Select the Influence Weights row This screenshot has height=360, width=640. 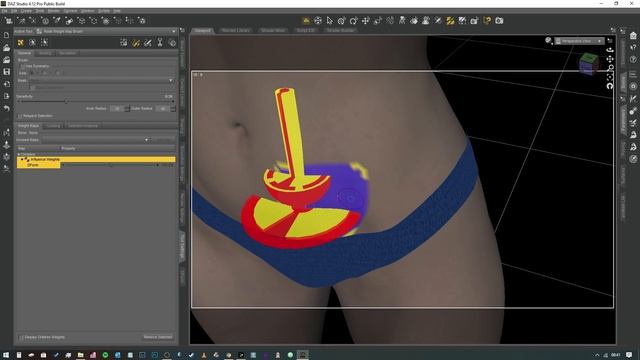click(96, 159)
